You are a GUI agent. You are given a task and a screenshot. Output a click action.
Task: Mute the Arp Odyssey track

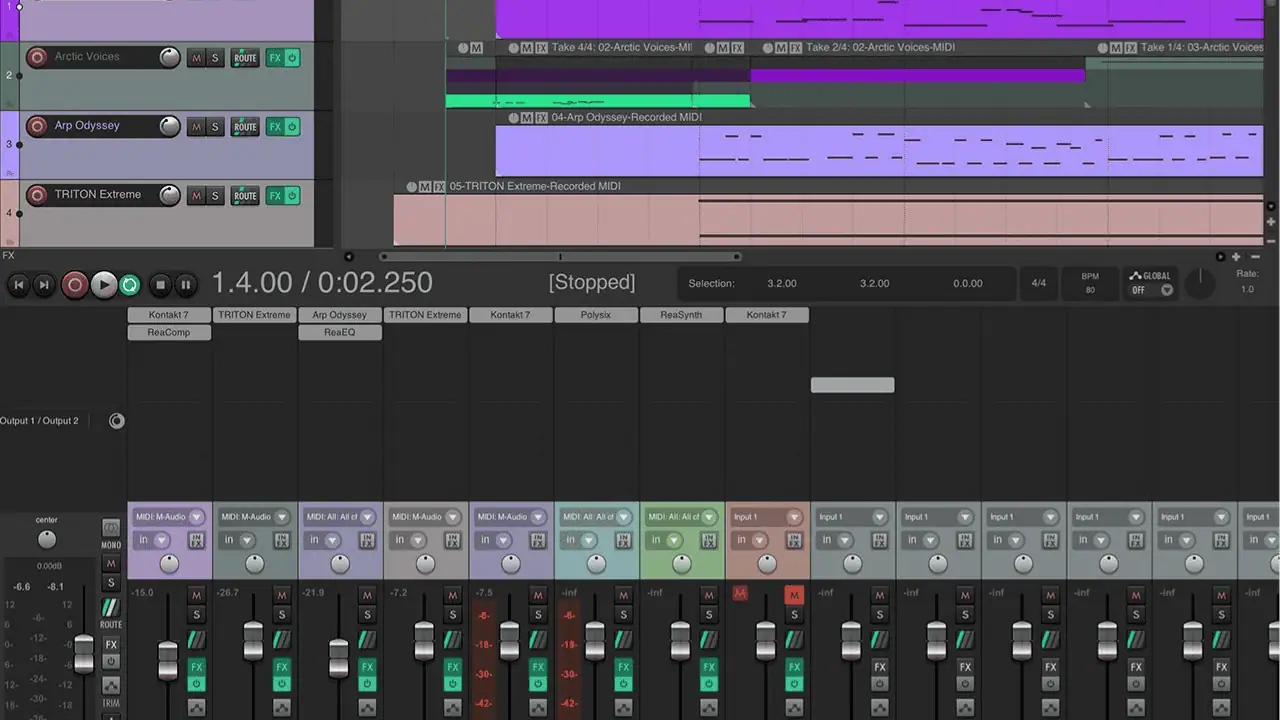[x=196, y=127]
